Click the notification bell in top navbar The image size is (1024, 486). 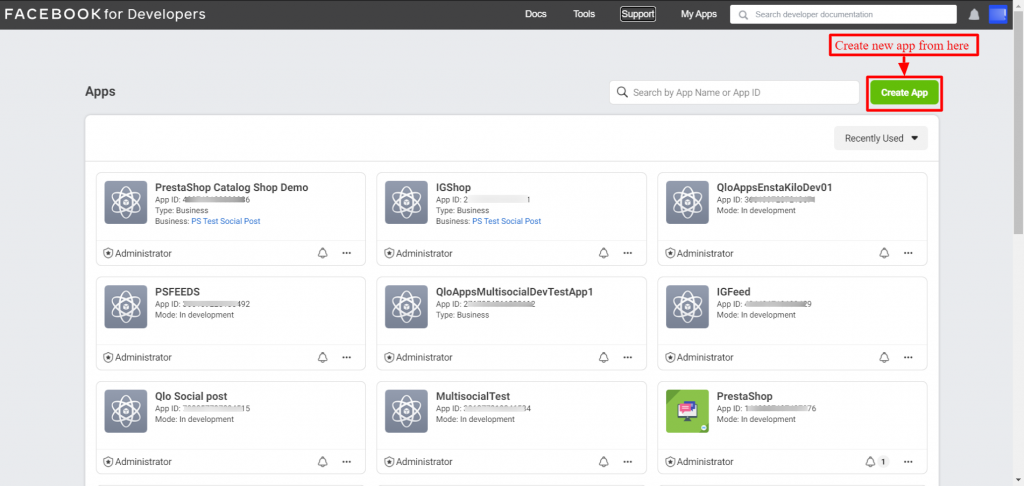(x=974, y=14)
